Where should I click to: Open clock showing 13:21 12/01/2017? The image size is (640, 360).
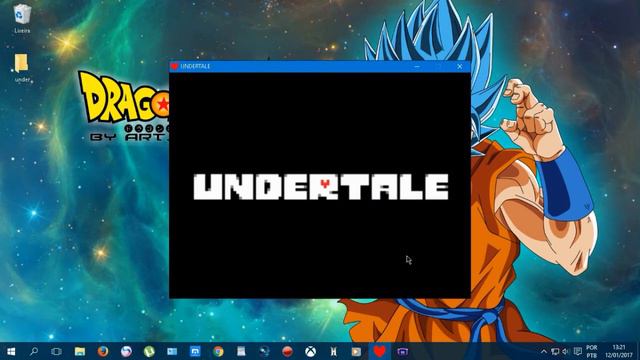(x=619, y=351)
